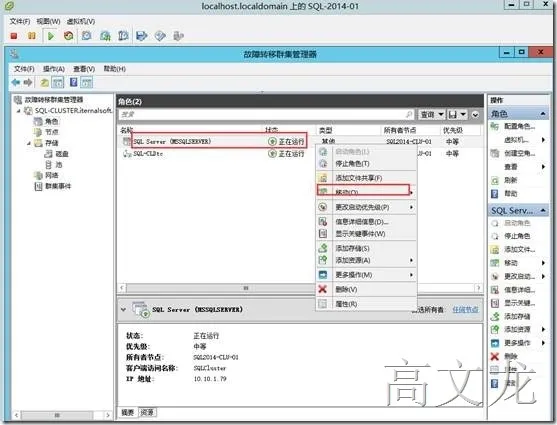This screenshot has width=557, height=425.
Task: Click the red stop VM icon
Action: pyautogui.click(x=14, y=36)
